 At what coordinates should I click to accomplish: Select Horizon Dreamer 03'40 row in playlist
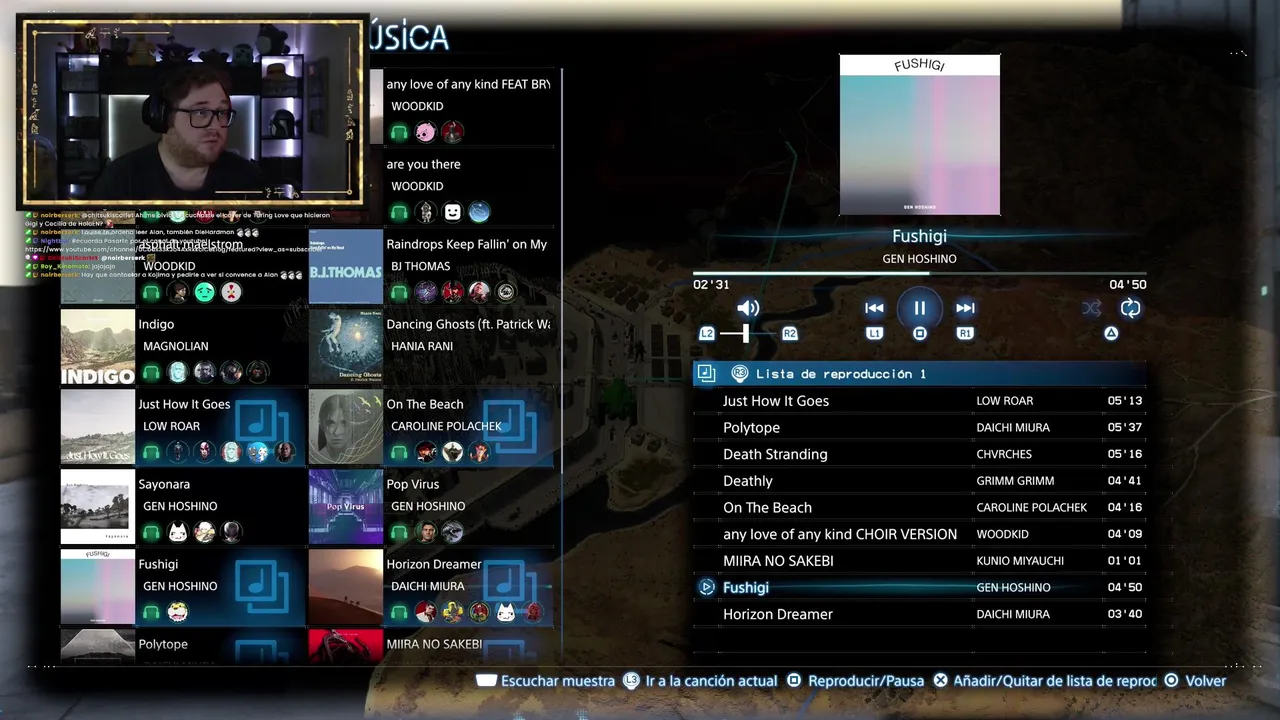920,614
